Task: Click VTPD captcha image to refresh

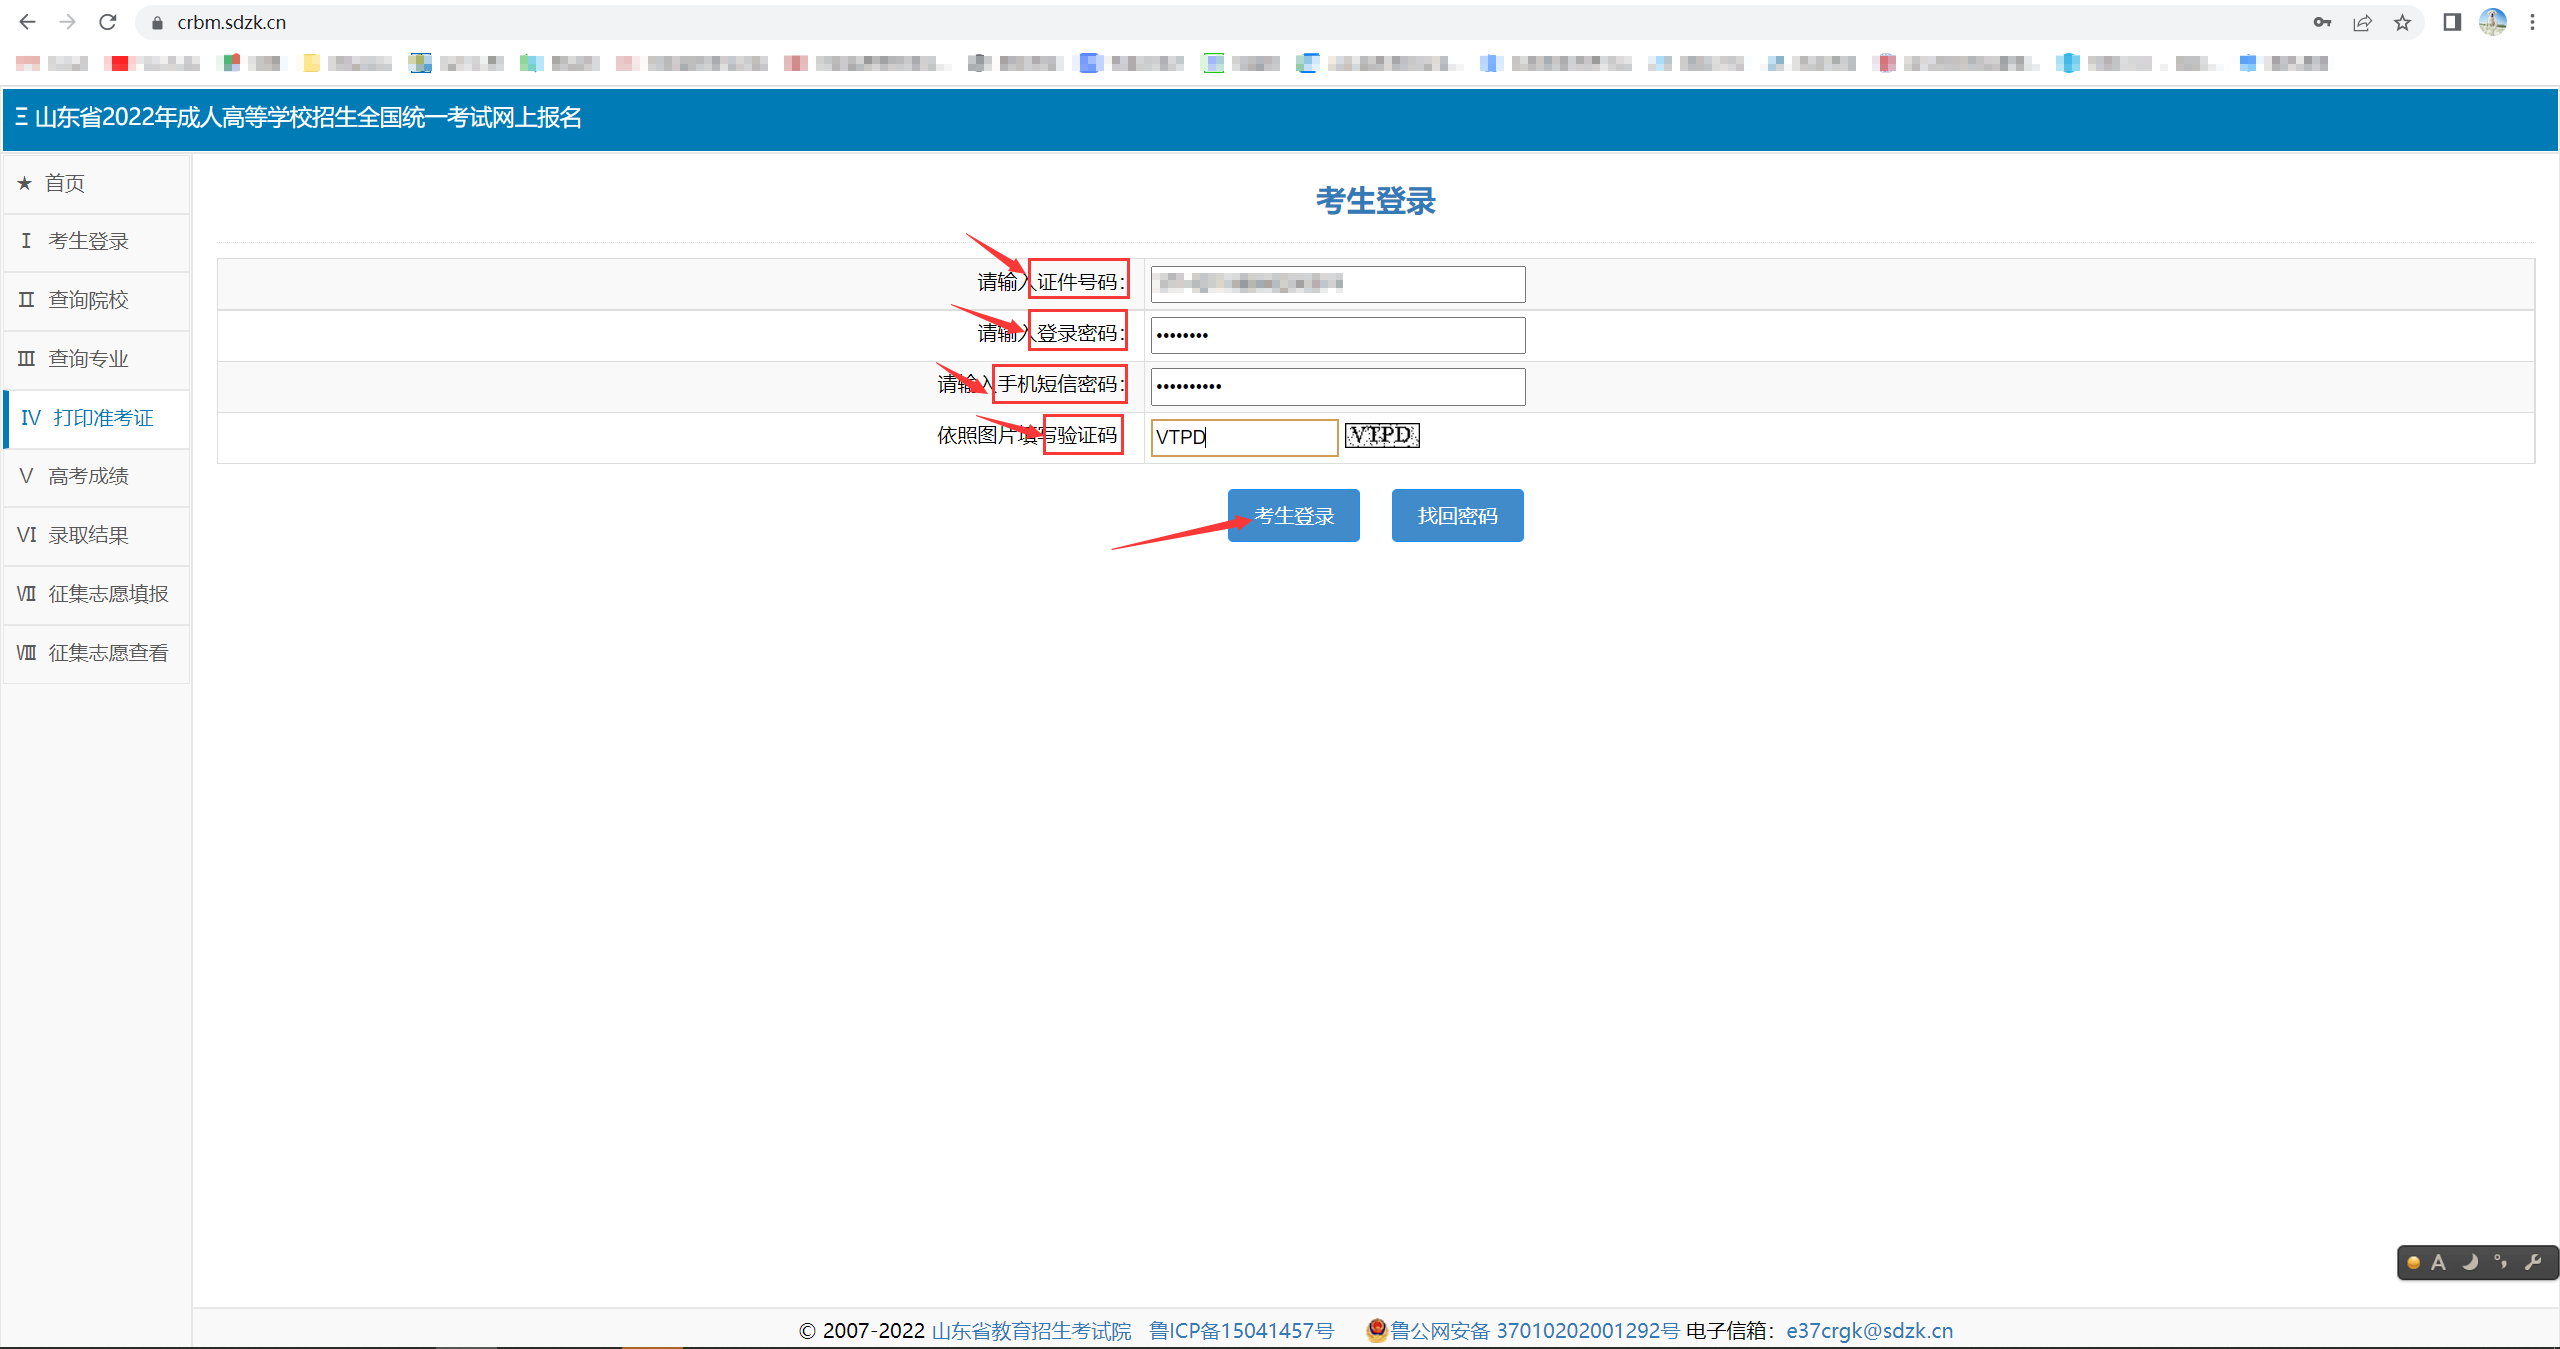Action: (x=1382, y=435)
